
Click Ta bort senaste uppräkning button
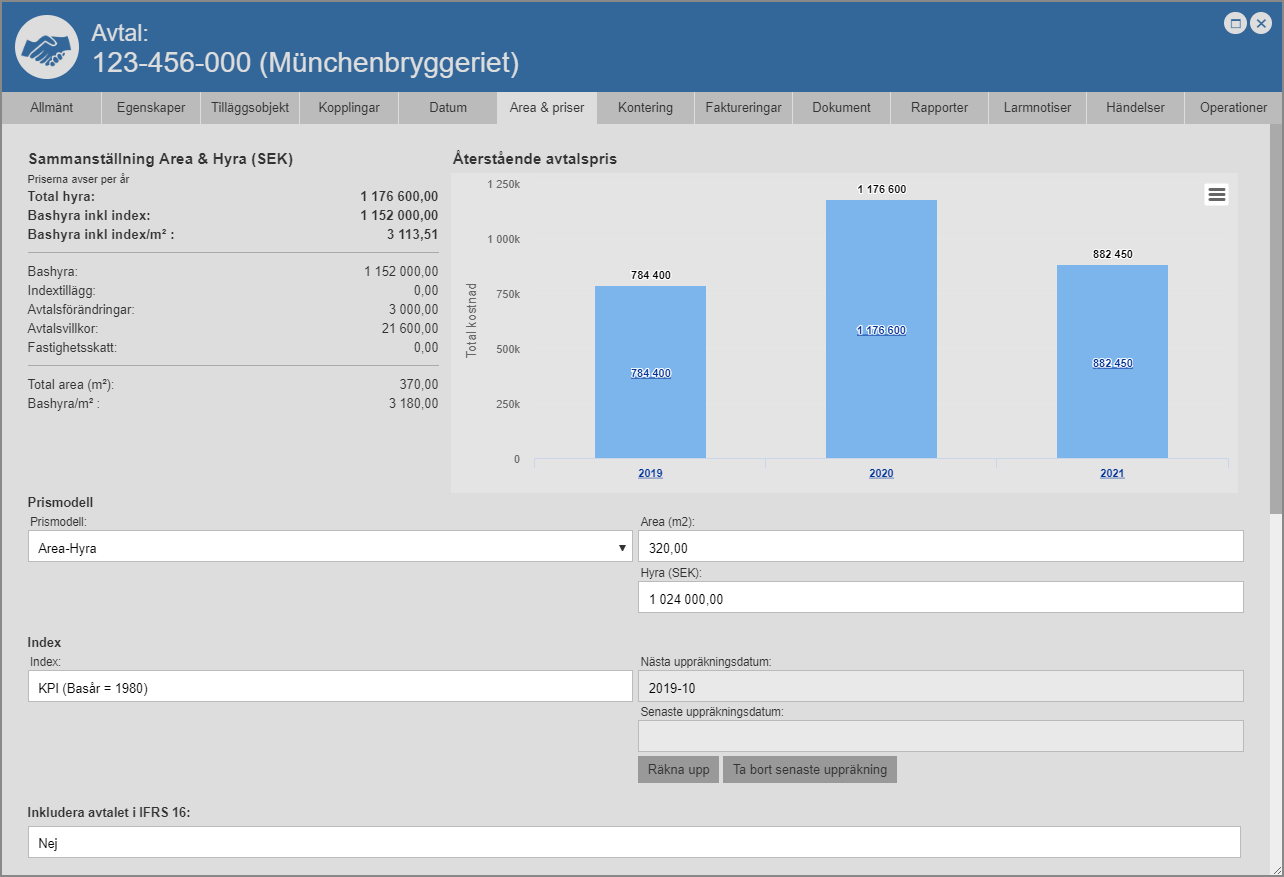tap(809, 769)
